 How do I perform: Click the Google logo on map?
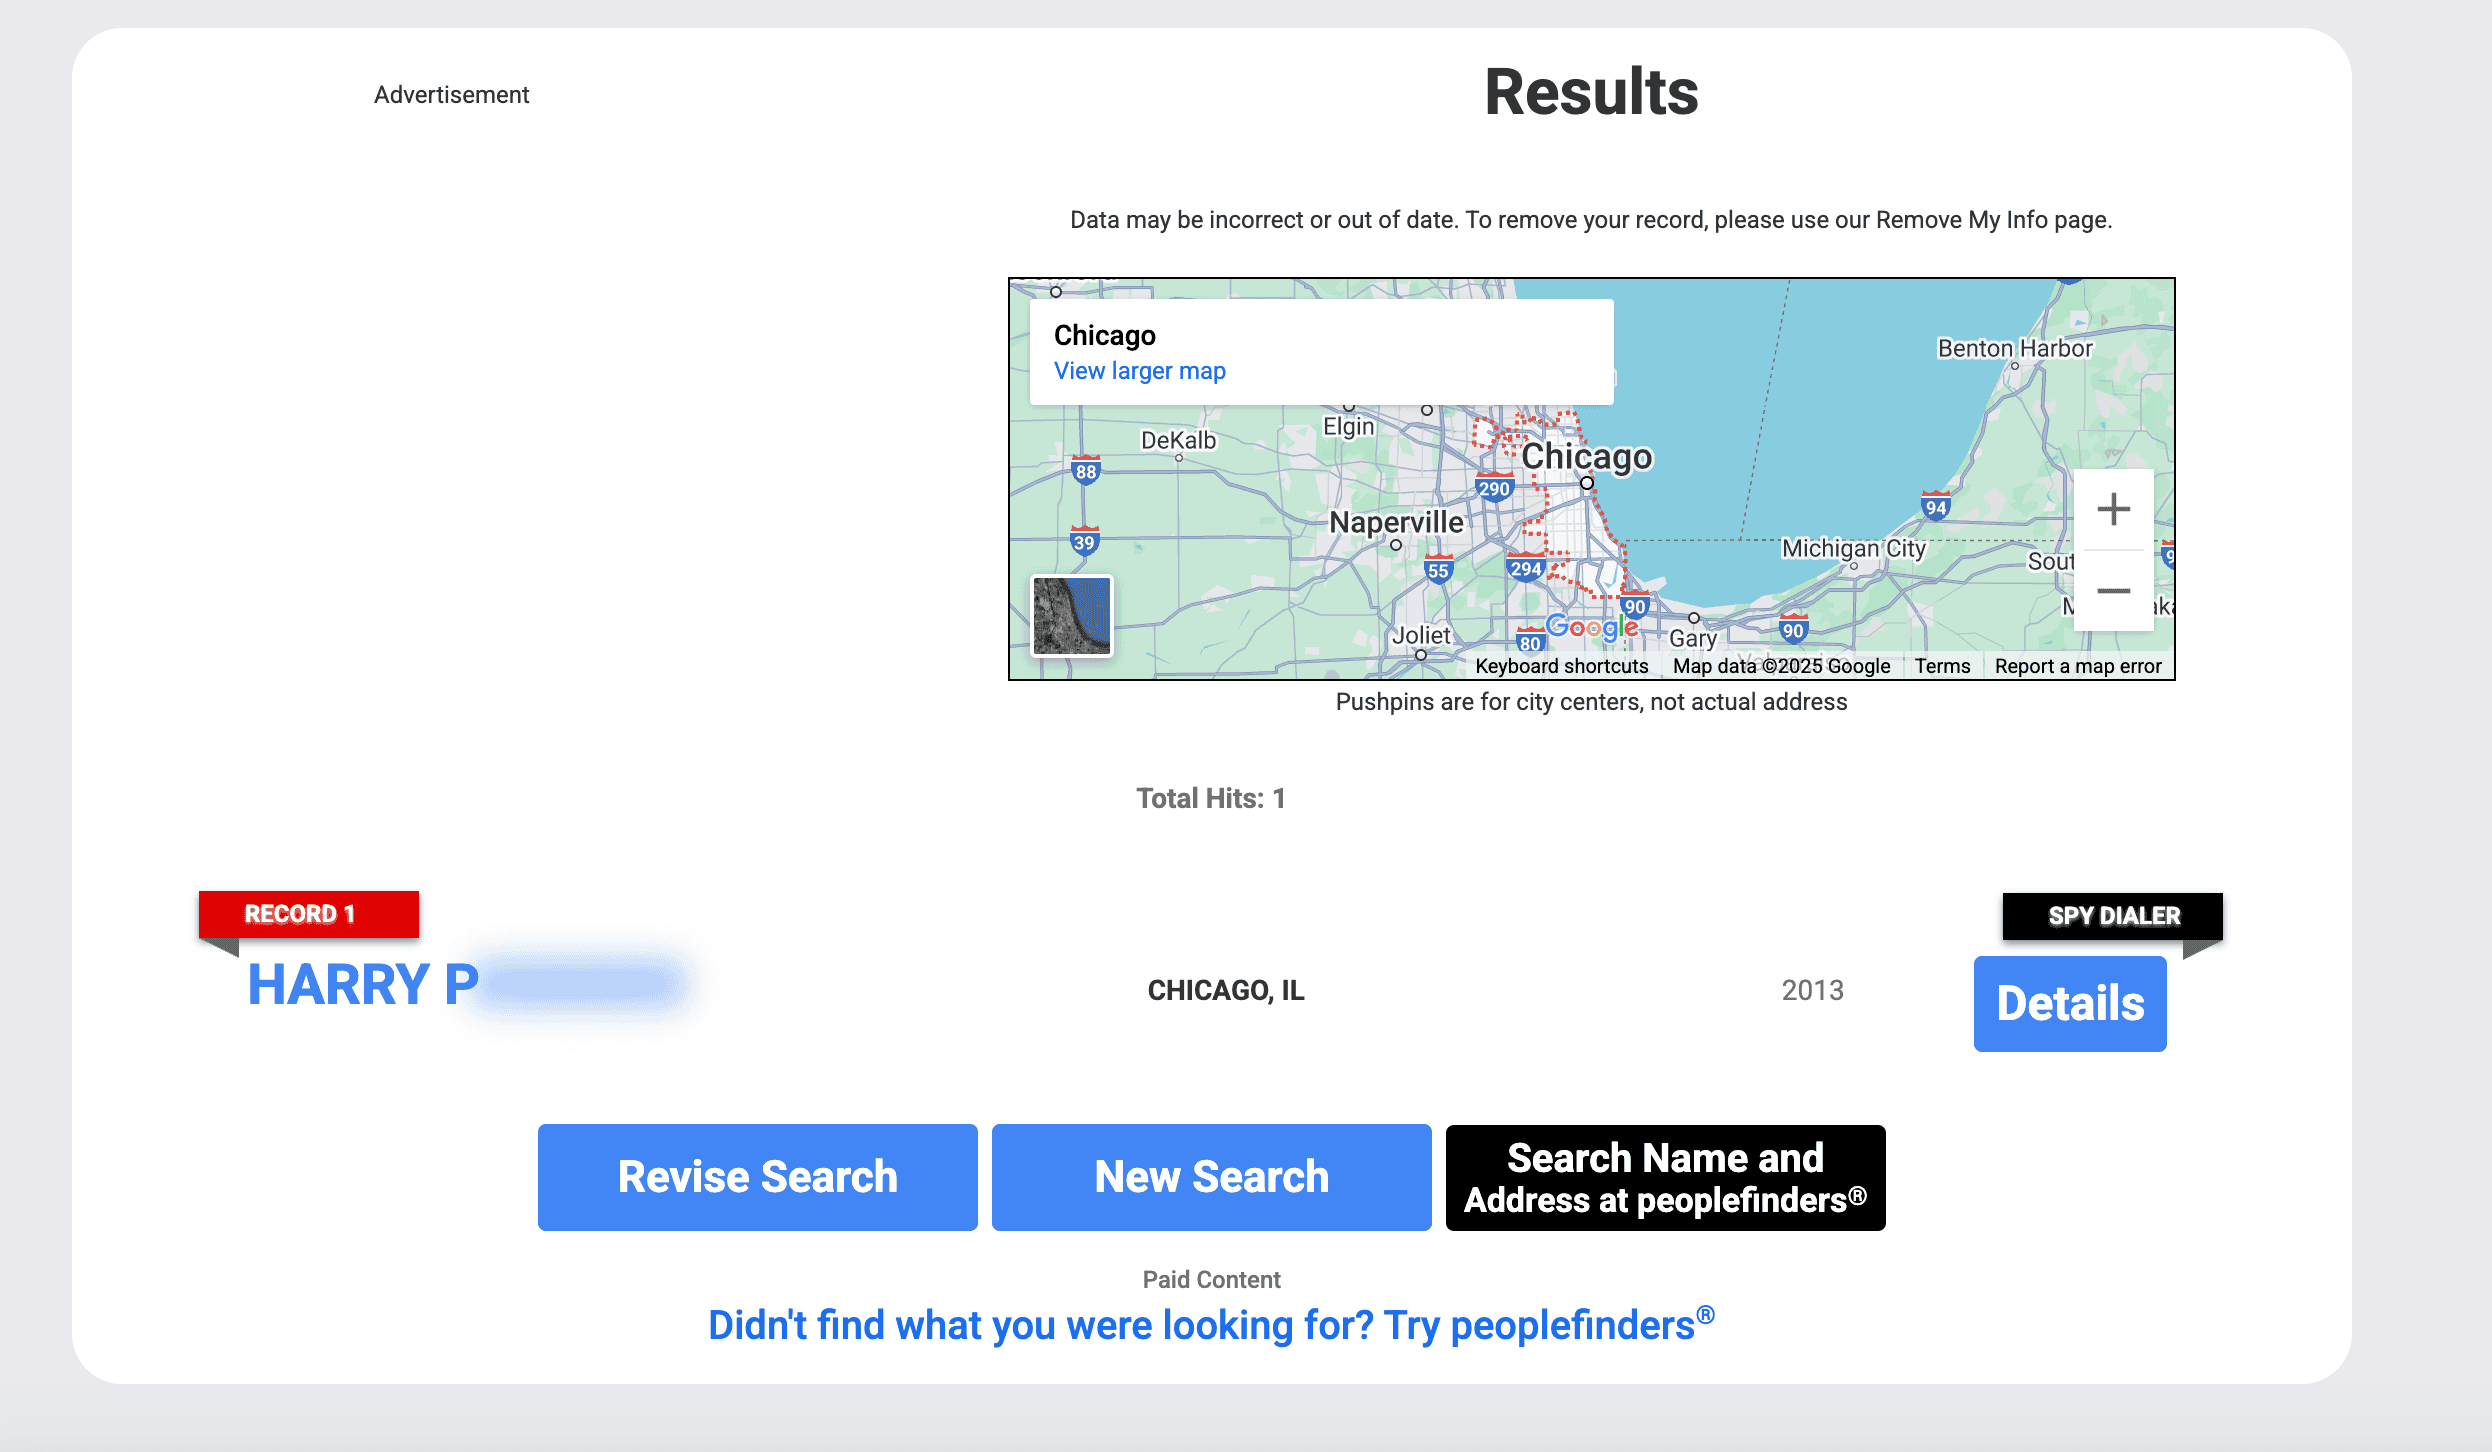click(x=1591, y=628)
